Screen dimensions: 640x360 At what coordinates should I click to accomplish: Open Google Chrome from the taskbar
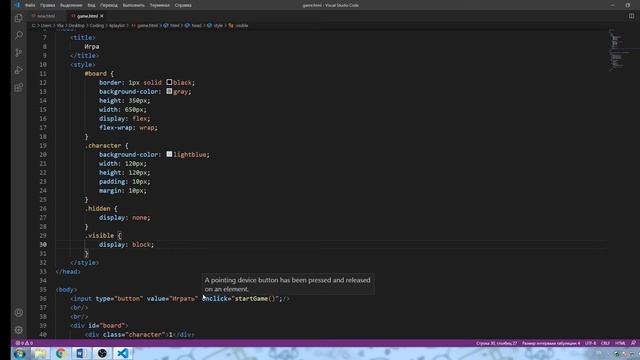[61, 353]
